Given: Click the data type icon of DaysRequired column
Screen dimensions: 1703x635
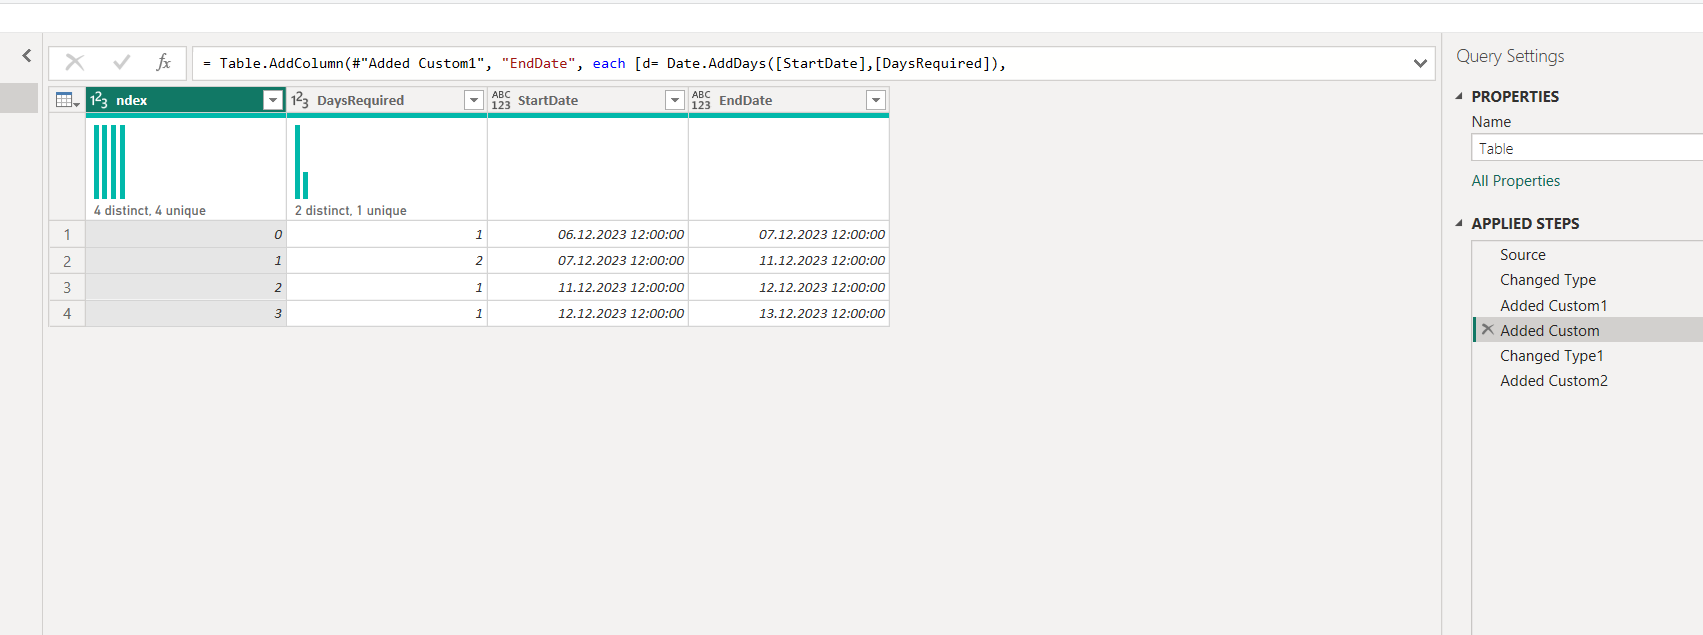Looking at the screenshot, I should coord(300,100).
